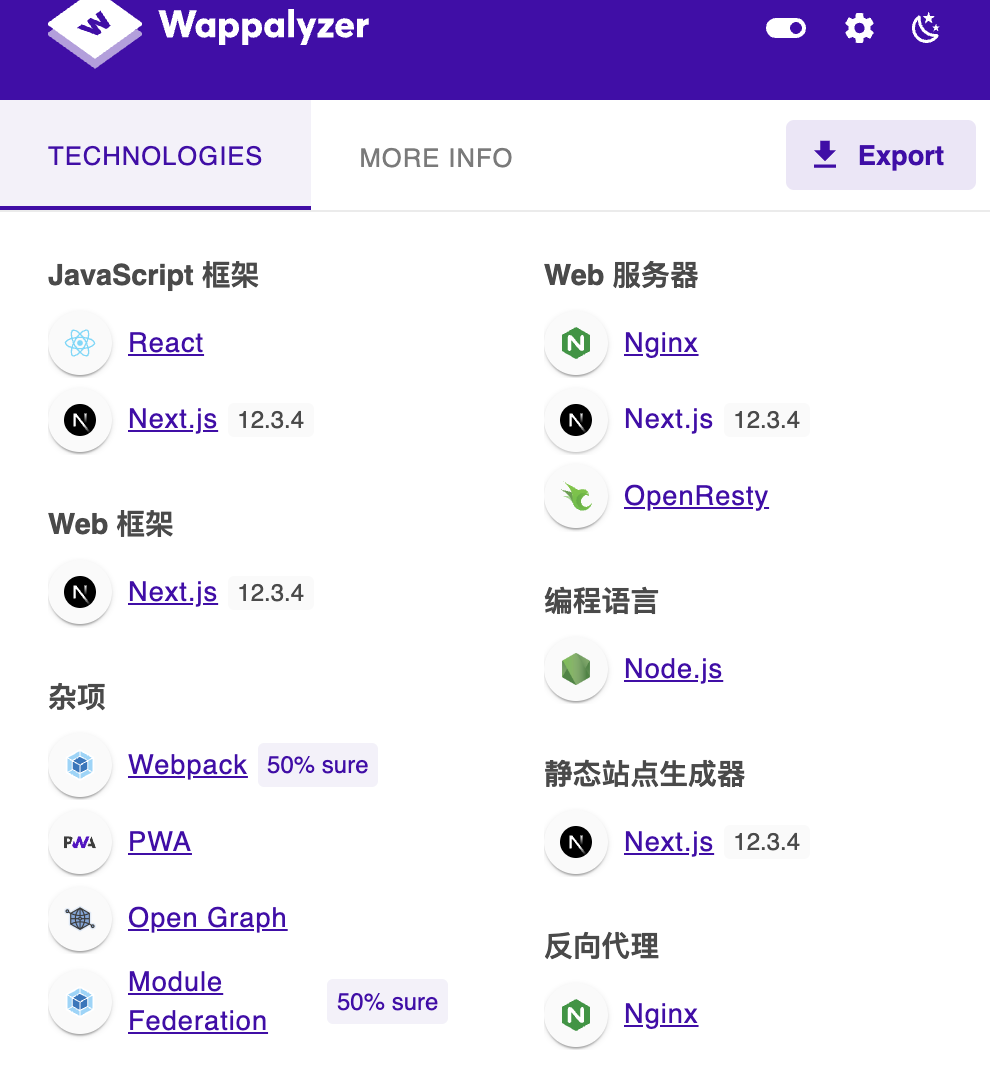Open settings via the gear icon

tap(859, 28)
